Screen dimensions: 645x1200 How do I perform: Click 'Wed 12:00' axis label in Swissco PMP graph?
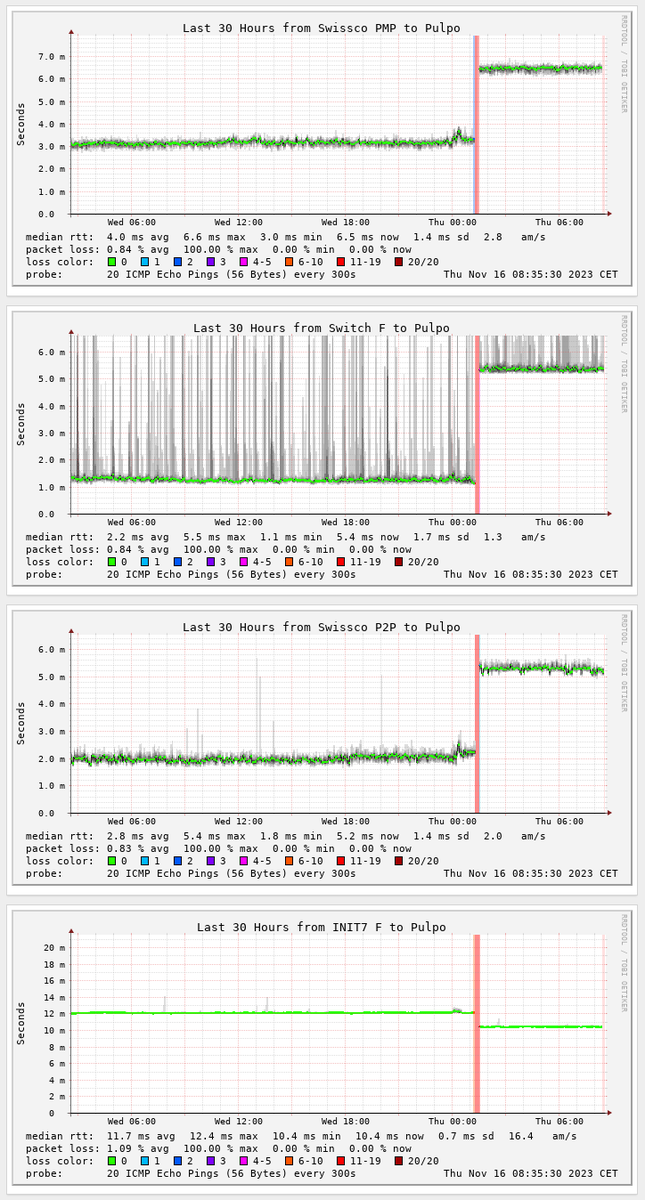238,222
